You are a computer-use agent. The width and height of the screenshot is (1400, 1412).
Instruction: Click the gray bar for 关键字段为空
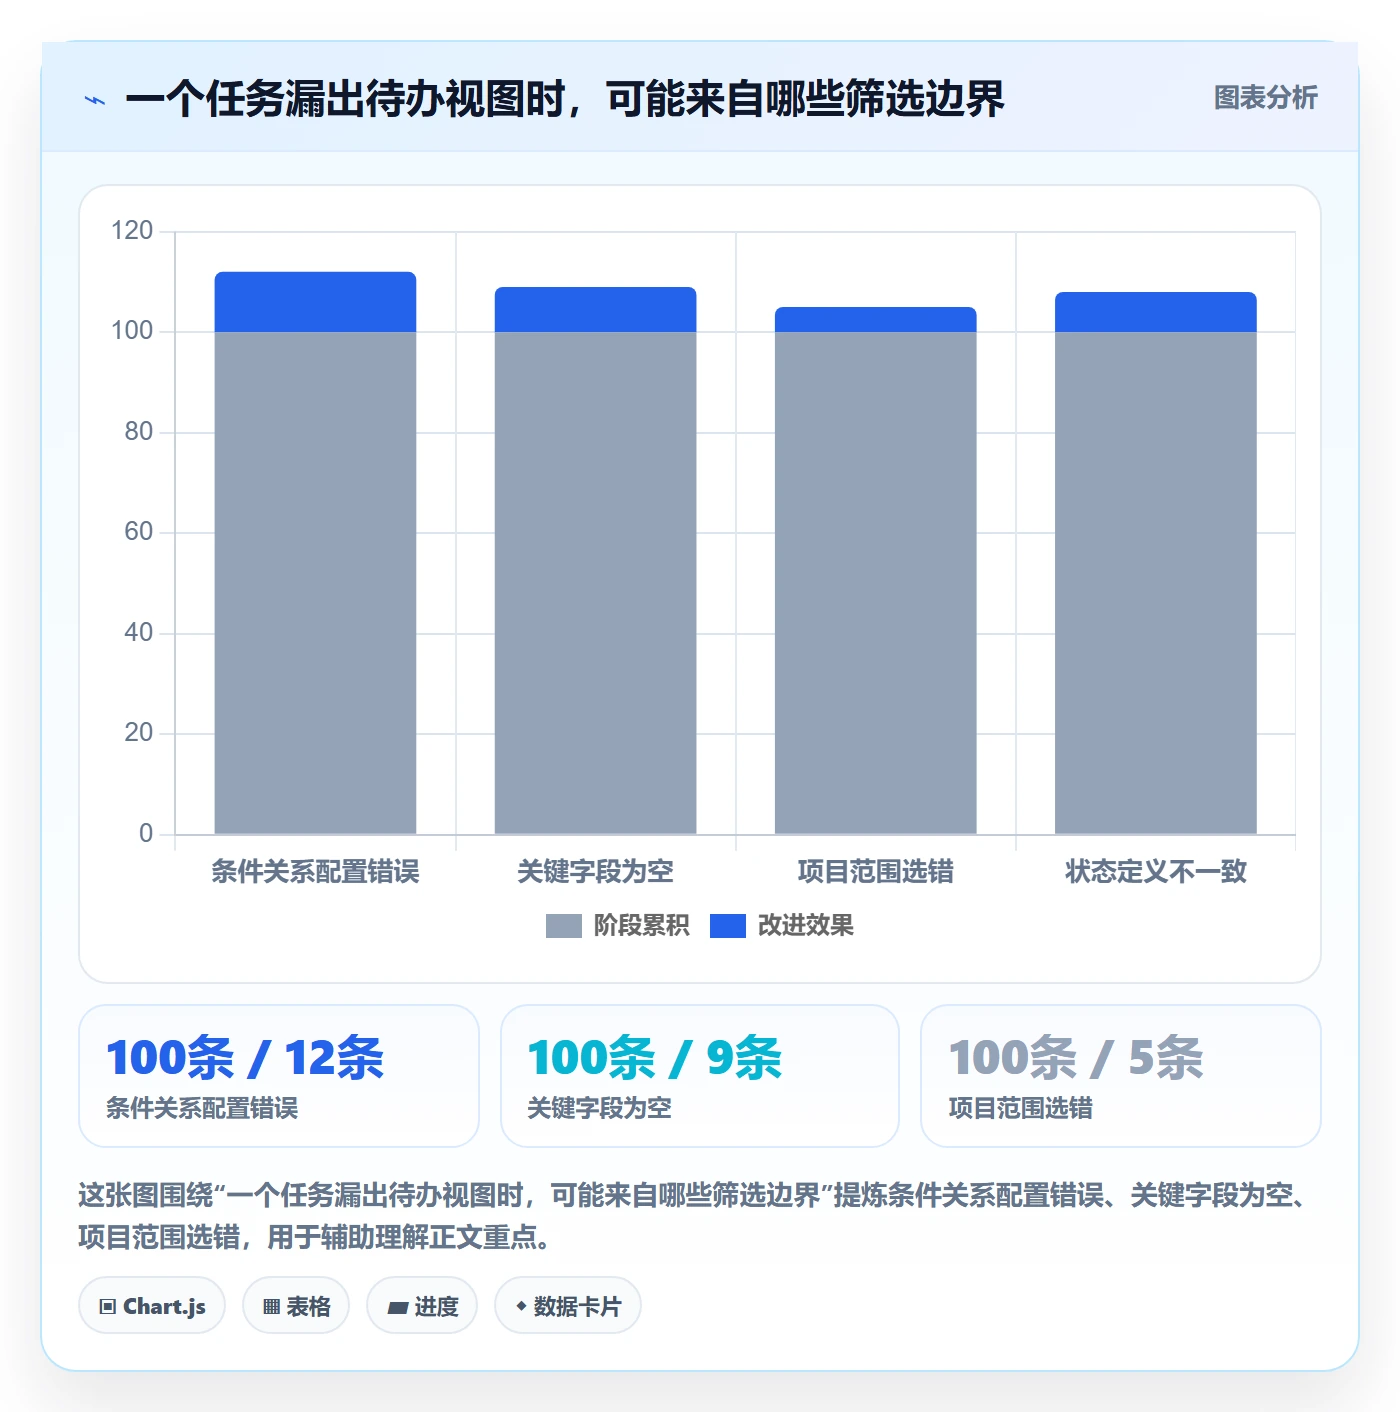point(595,583)
